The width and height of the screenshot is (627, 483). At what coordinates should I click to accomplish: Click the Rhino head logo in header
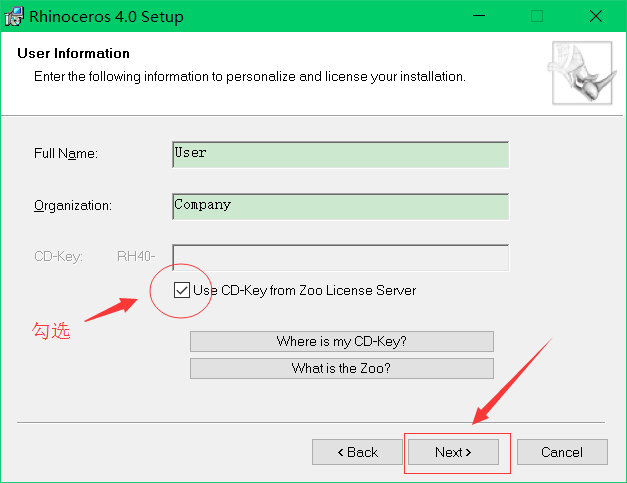tap(579, 74)
